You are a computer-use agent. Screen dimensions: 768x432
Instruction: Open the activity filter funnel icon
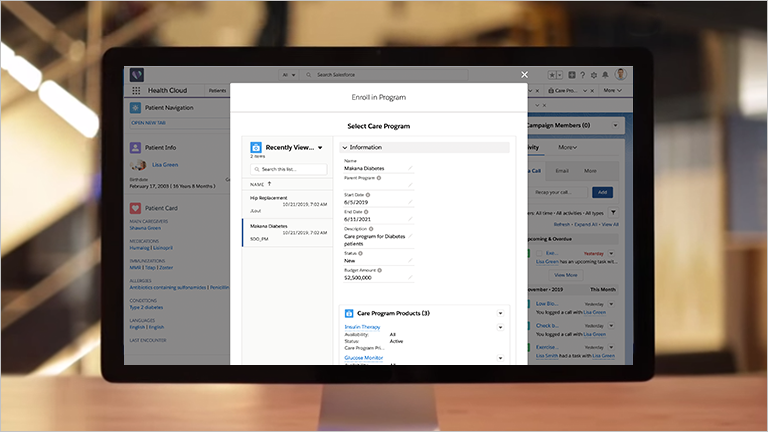[x=613, y=212]
